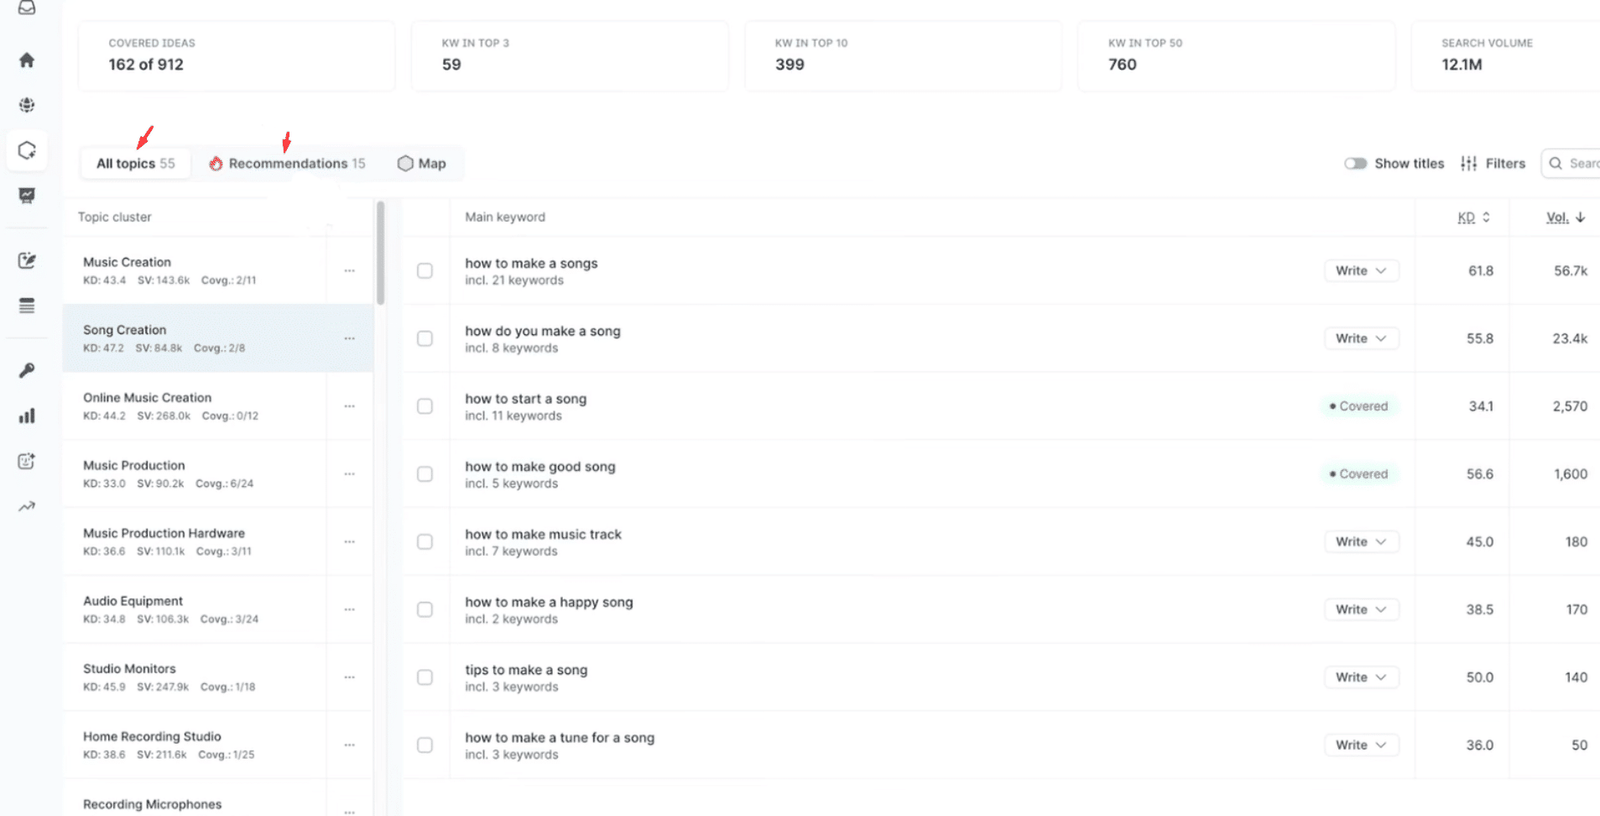Switch to the Recommendations tab
The image size is (1600, 816).
pos(287,164)
